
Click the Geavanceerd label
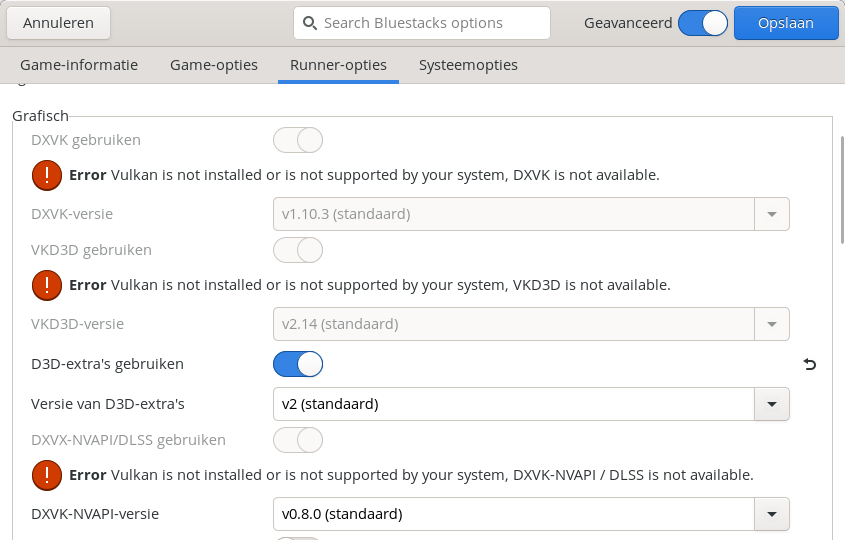(628, 23)
